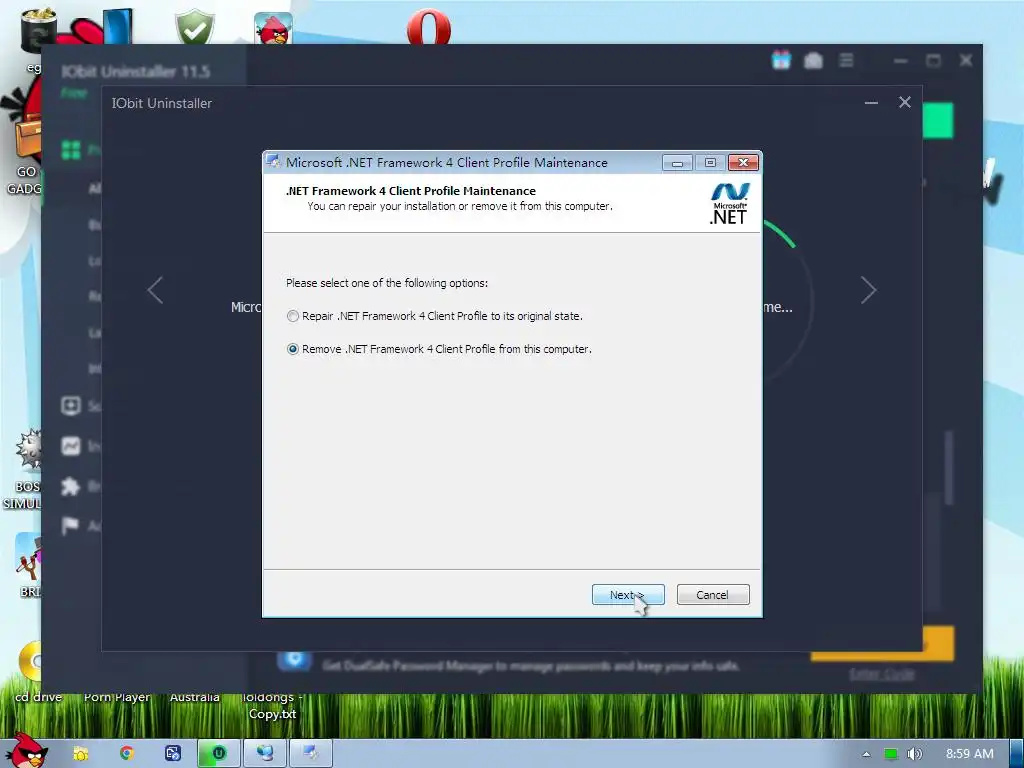The width and height of the screenshot is (1024, 768).
Task: Open the Angry Bird Start button
Action: 25,751
